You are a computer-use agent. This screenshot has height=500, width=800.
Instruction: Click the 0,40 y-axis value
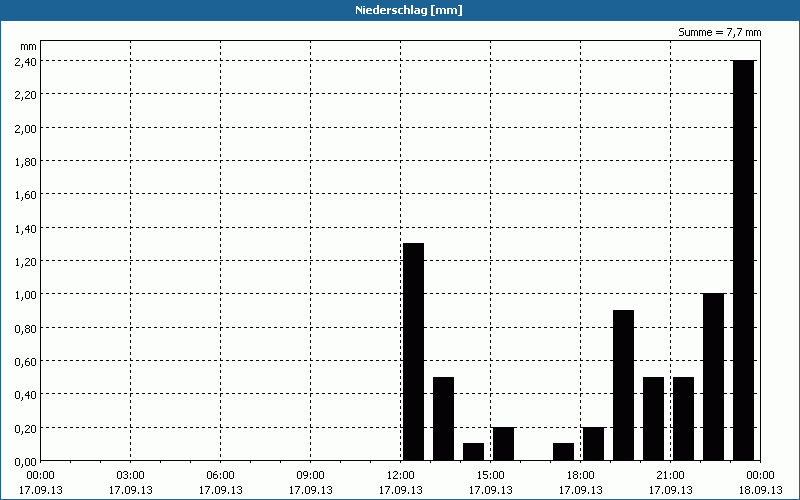(26, 394)
